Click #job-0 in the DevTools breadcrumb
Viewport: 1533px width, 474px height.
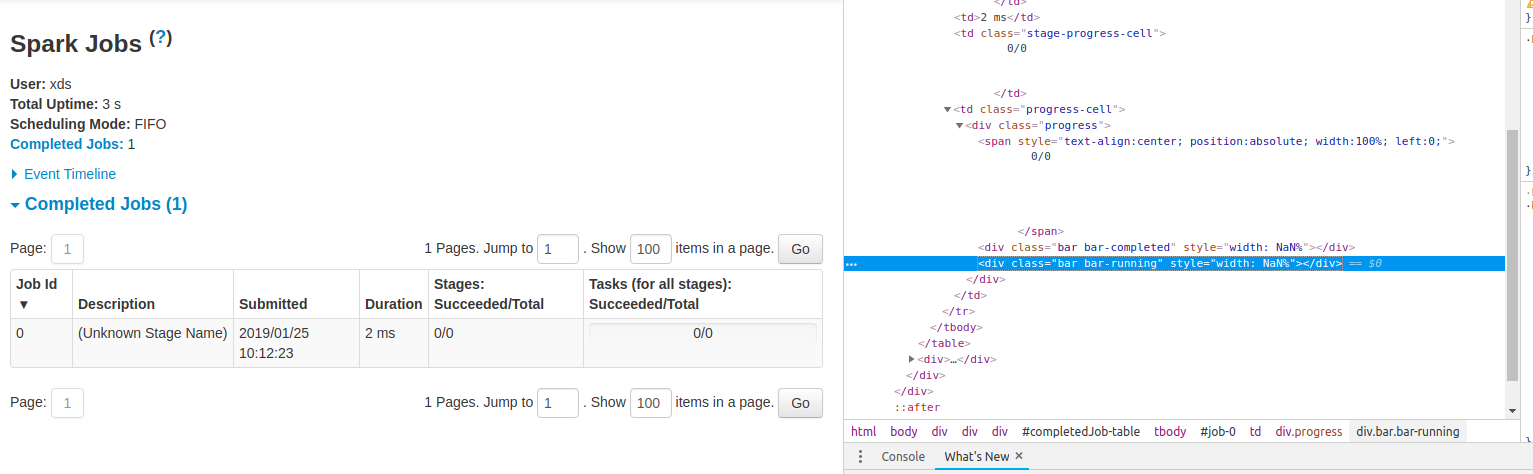1218,432
